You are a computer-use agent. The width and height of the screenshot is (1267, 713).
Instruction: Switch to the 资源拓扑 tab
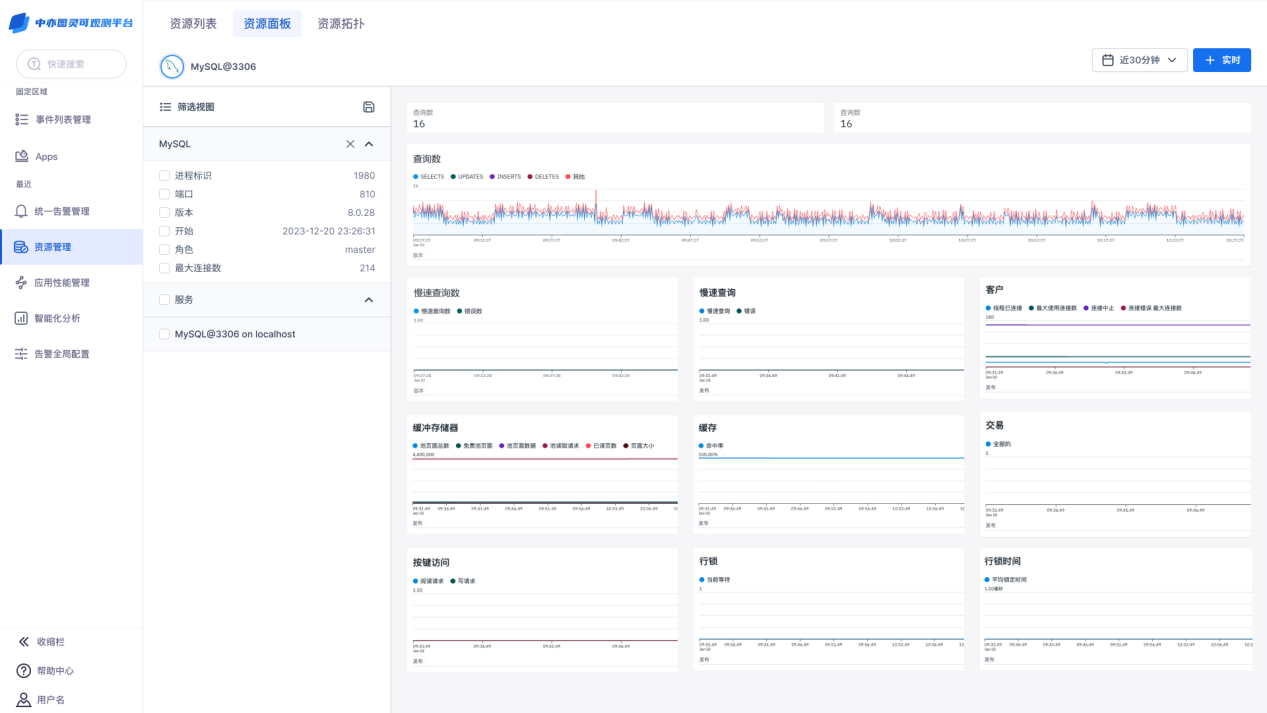pyautogui.click(x=340, y=23)
